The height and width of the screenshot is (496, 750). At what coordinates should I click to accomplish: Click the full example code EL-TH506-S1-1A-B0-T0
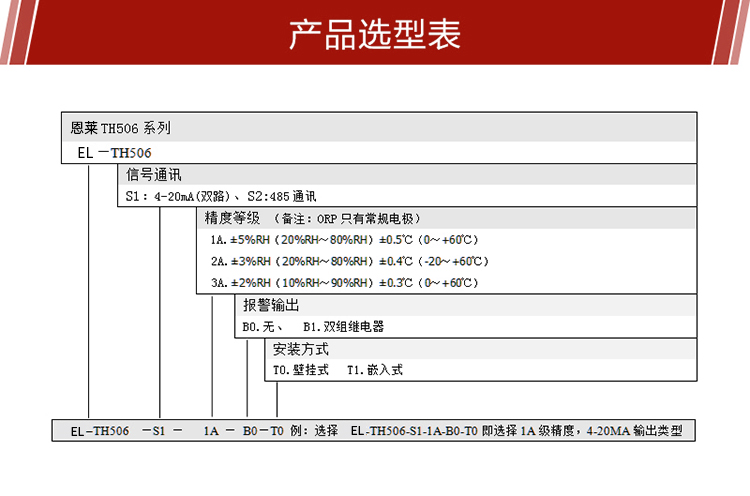click(414, 431)
